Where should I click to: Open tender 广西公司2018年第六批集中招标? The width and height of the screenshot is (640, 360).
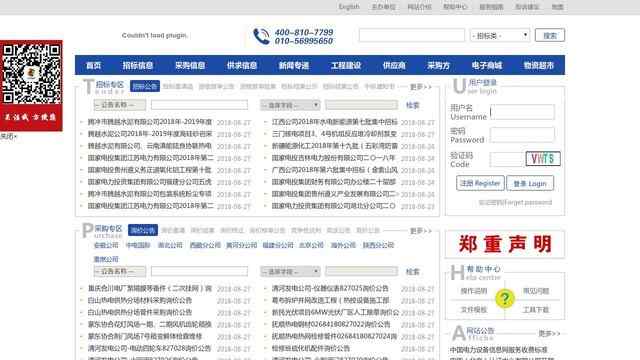coord(335,170)
